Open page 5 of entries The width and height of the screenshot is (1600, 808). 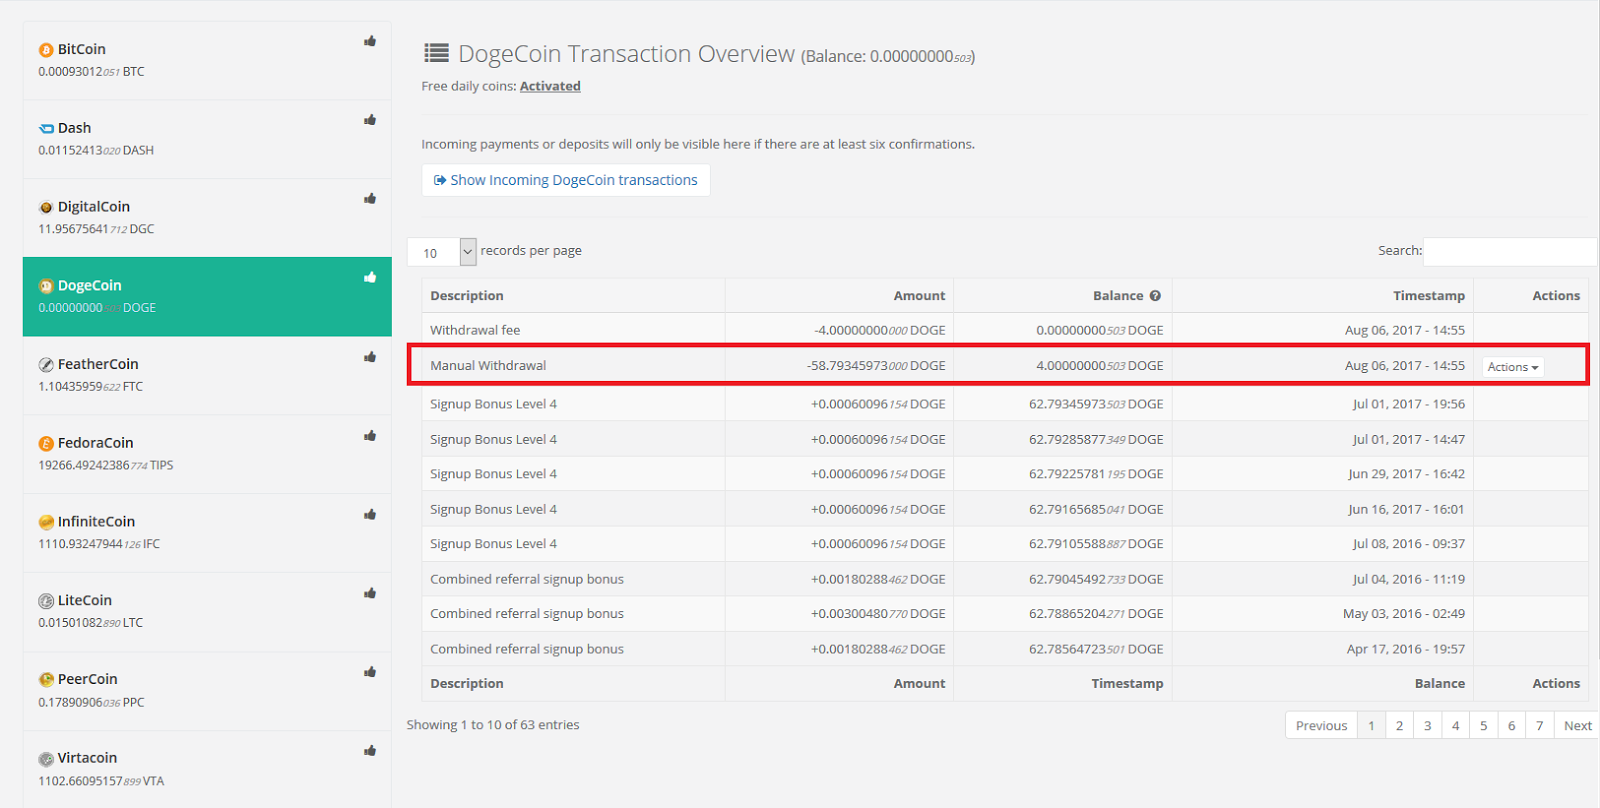(1483, 726)
